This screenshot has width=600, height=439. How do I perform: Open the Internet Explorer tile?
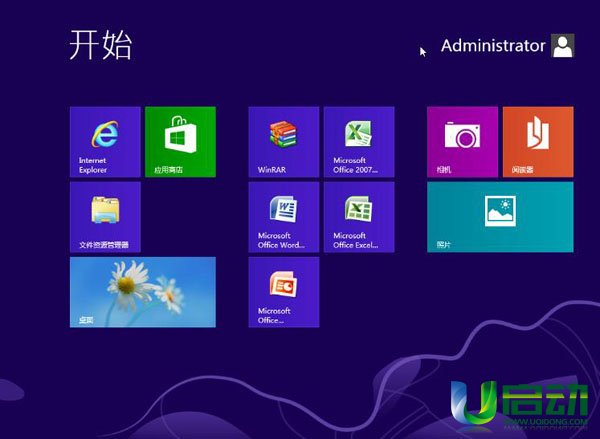pyautogui.click(x=105, y=142)
